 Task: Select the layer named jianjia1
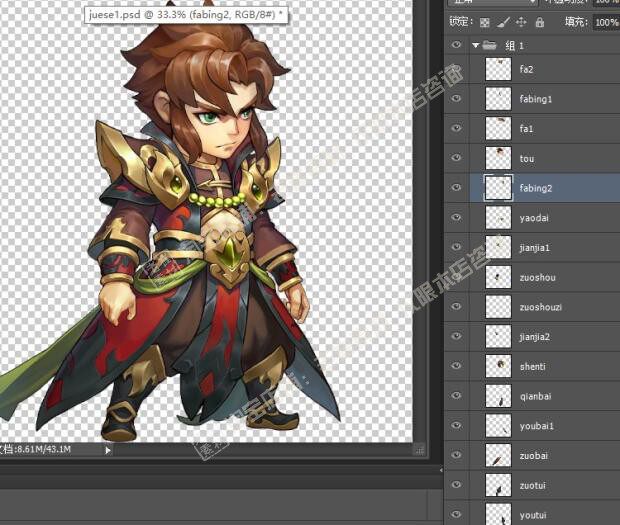point(535,248)
